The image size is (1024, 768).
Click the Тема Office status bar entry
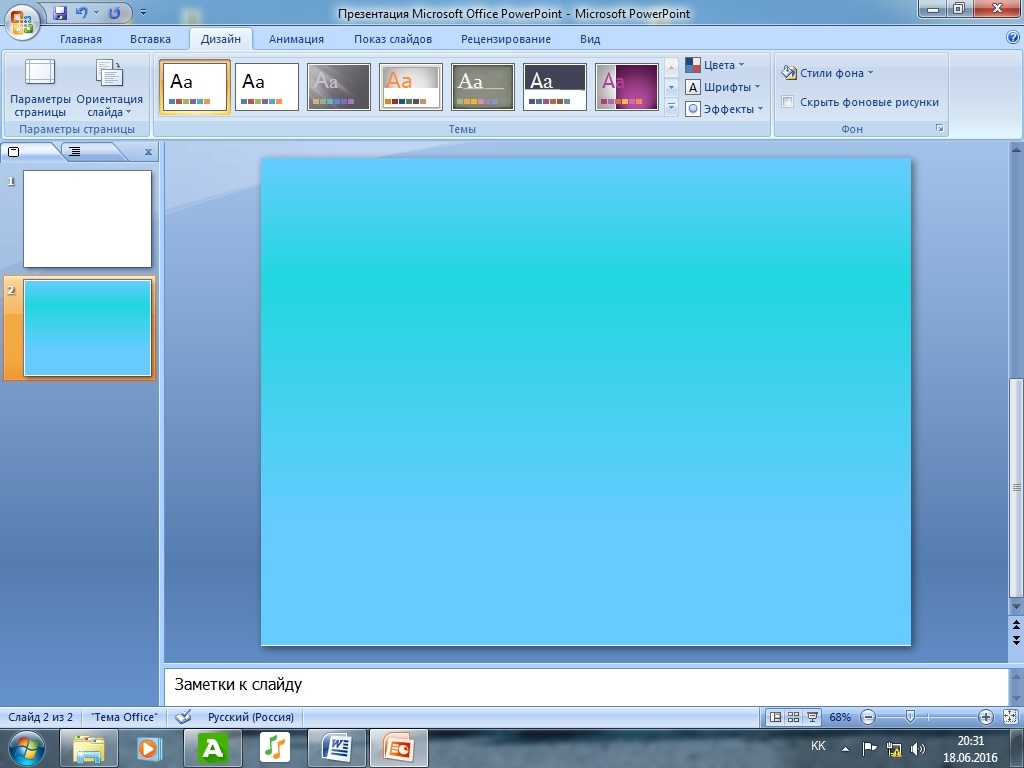pos(124,717)
